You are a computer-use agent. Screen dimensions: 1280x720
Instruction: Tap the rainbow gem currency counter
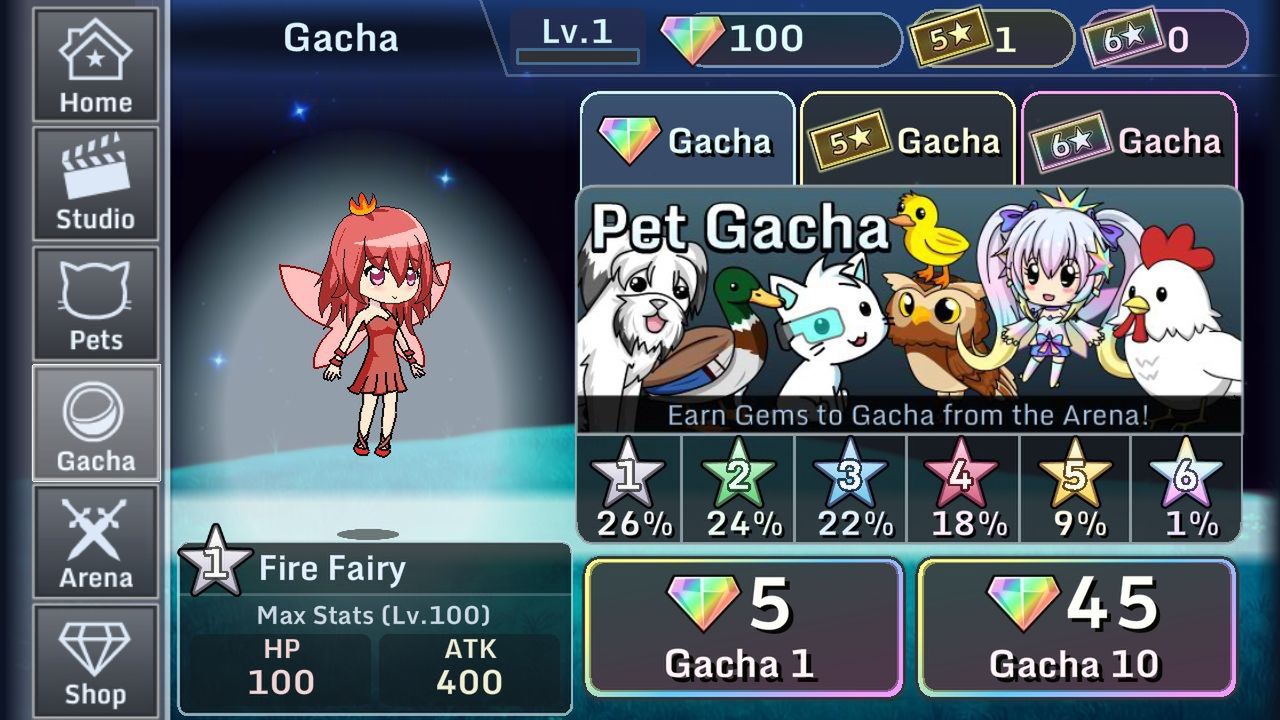[x=782, y=39]
